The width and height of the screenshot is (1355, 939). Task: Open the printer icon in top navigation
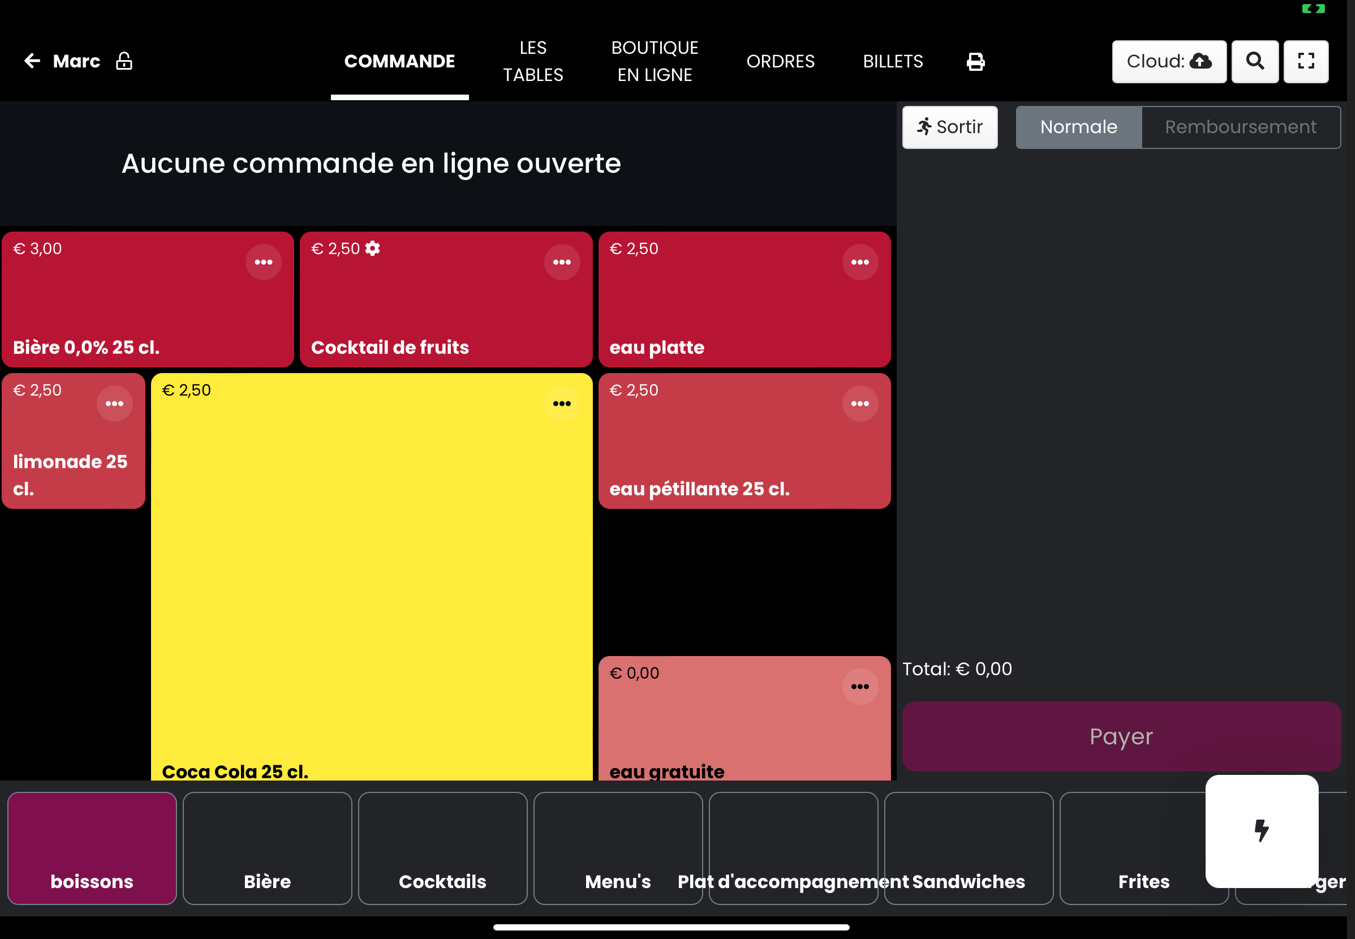pyautogui.click(x=976, y=62)
